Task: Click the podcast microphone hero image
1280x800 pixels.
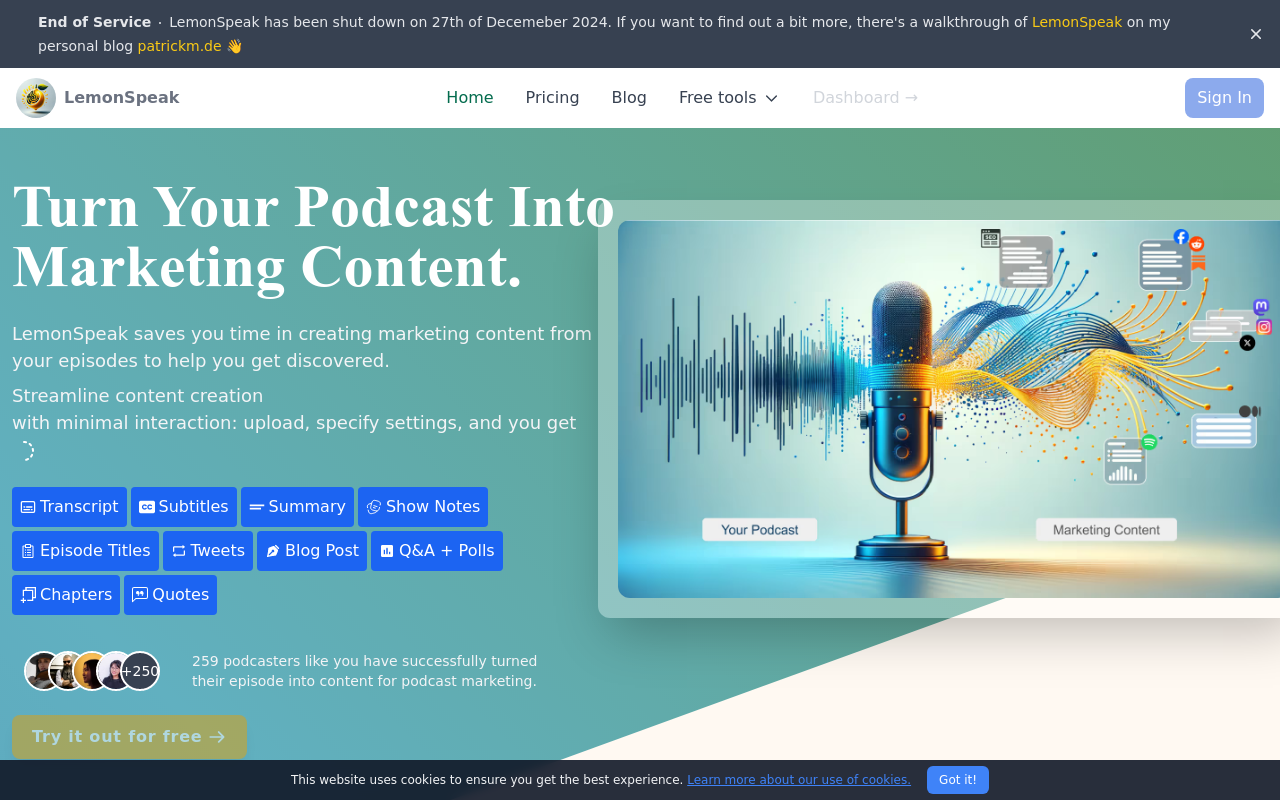Action: pyautogui.click(x=949, y=409)
